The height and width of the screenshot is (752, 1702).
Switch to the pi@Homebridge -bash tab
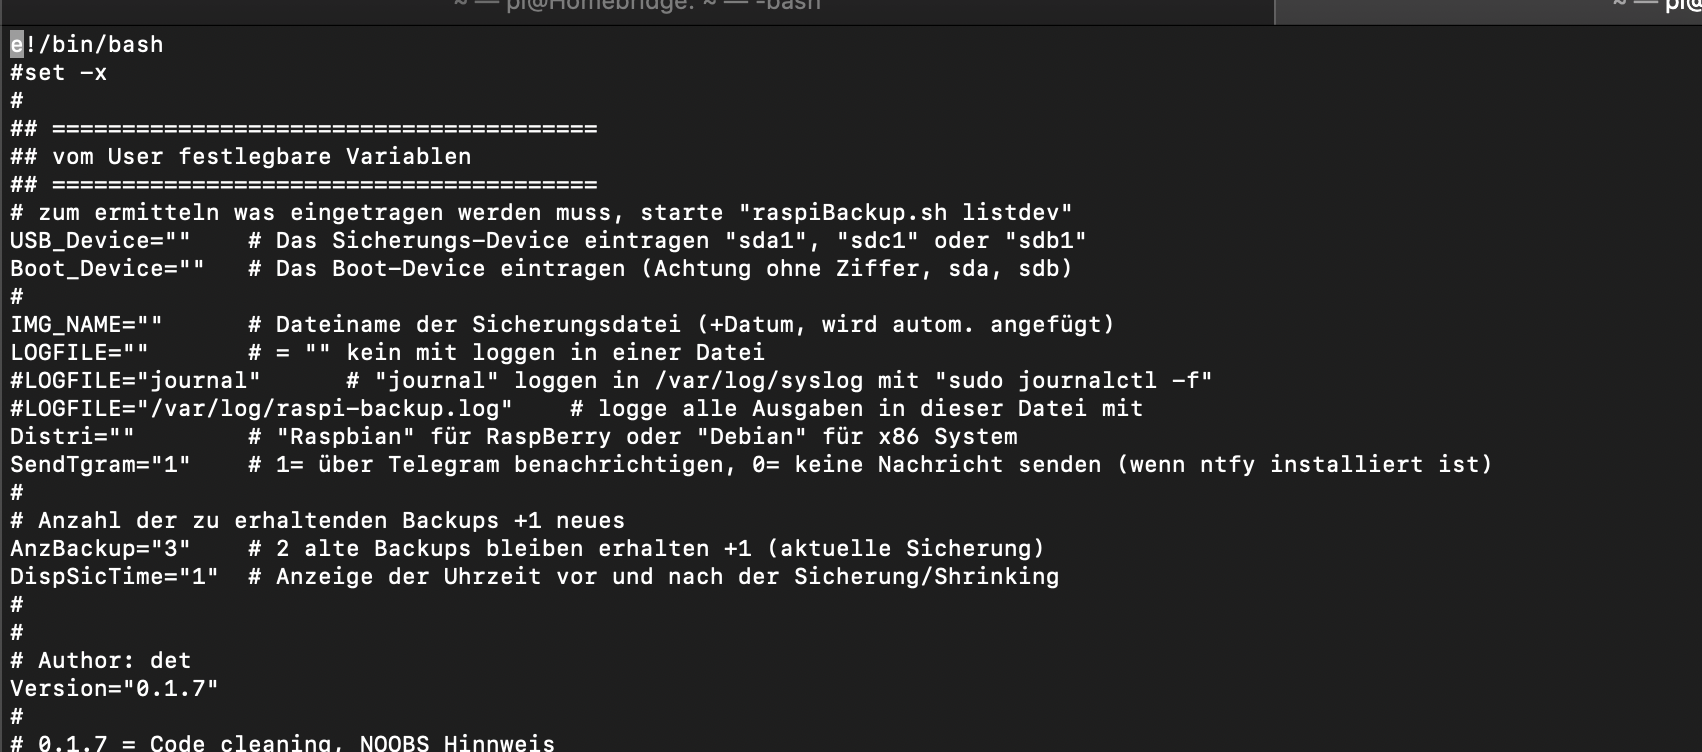pos(637,6)
